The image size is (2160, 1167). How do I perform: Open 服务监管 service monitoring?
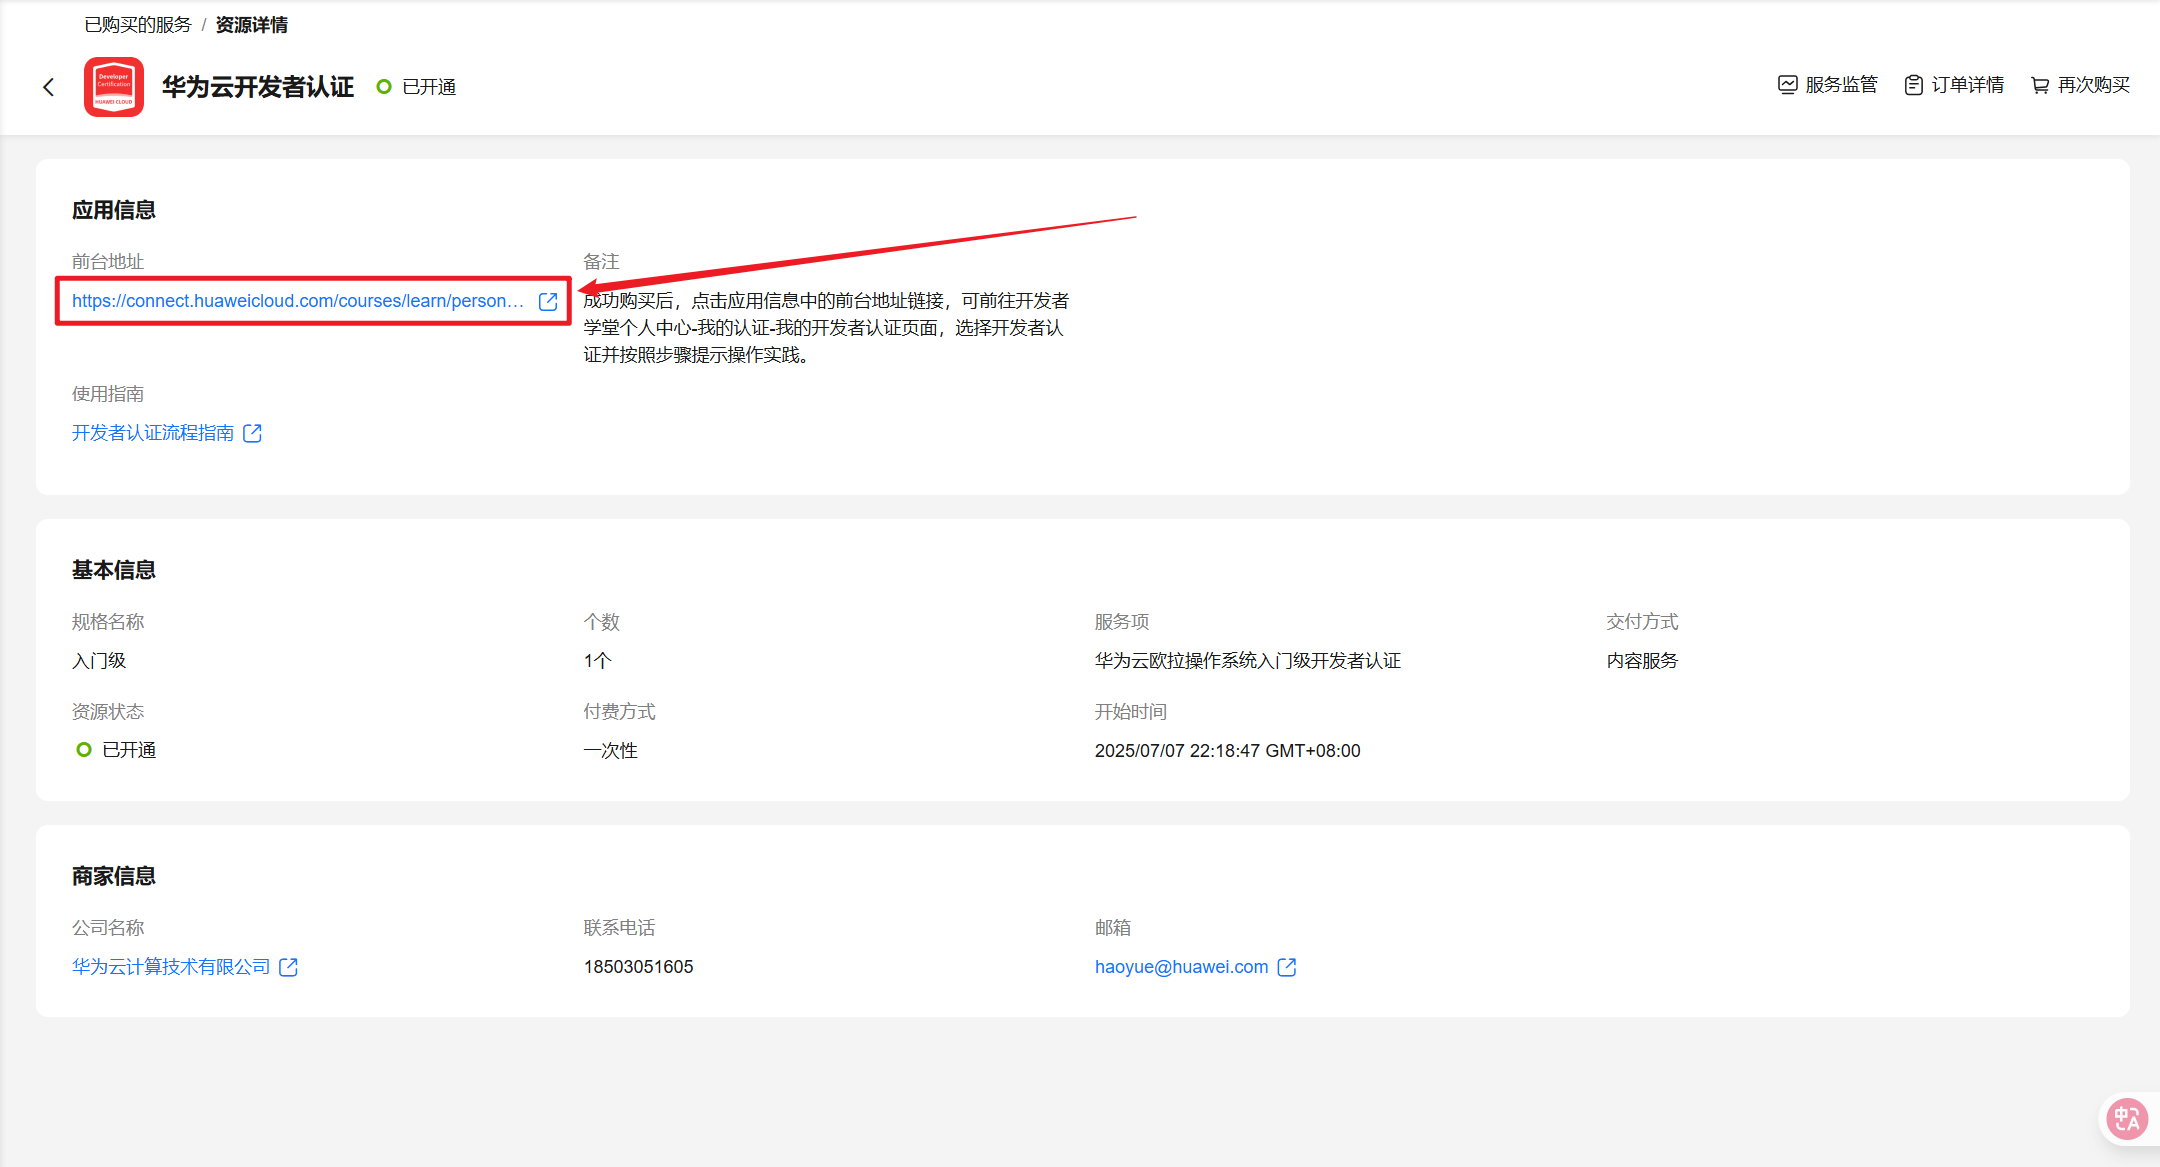(1827, 85)
